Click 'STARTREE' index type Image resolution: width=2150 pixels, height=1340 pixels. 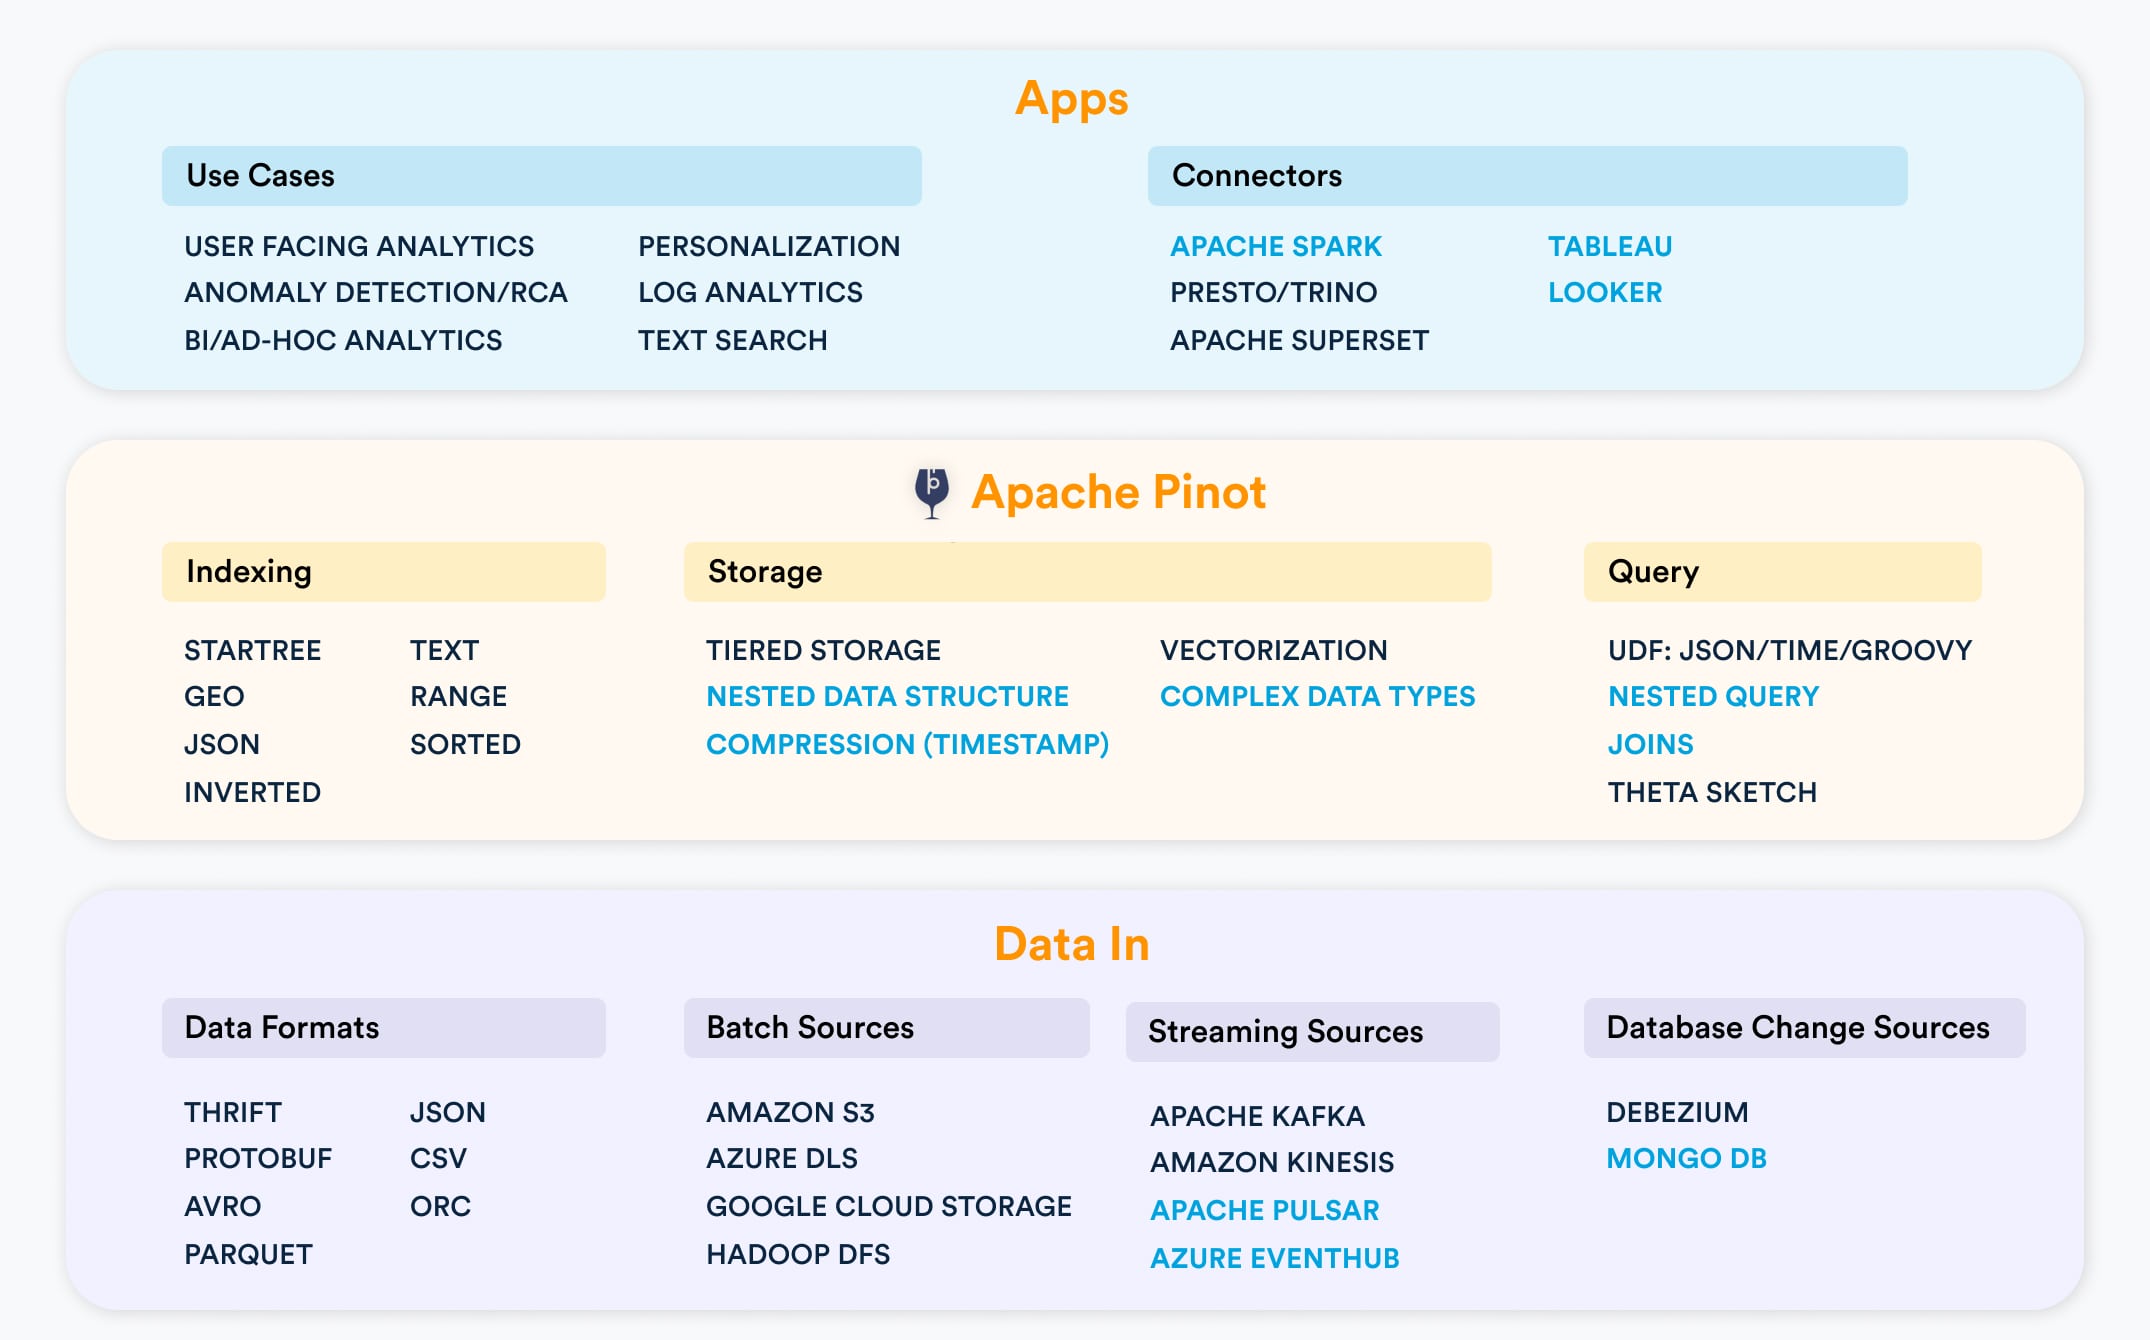click(253, 650)
